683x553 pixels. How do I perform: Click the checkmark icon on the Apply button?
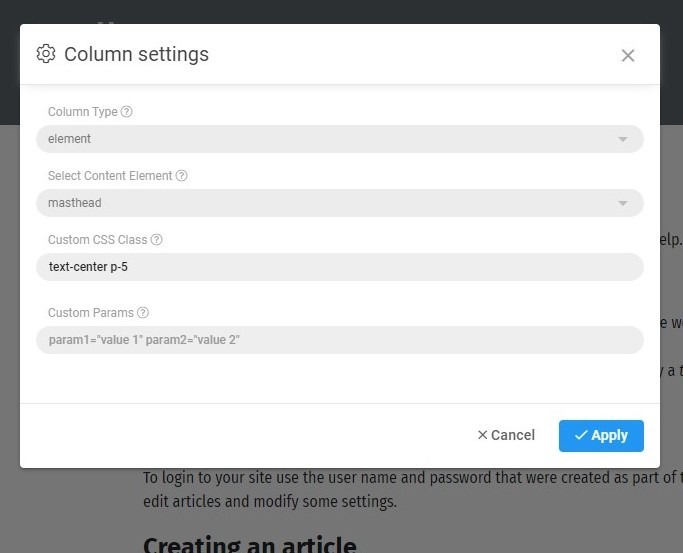tap(580, 435)
